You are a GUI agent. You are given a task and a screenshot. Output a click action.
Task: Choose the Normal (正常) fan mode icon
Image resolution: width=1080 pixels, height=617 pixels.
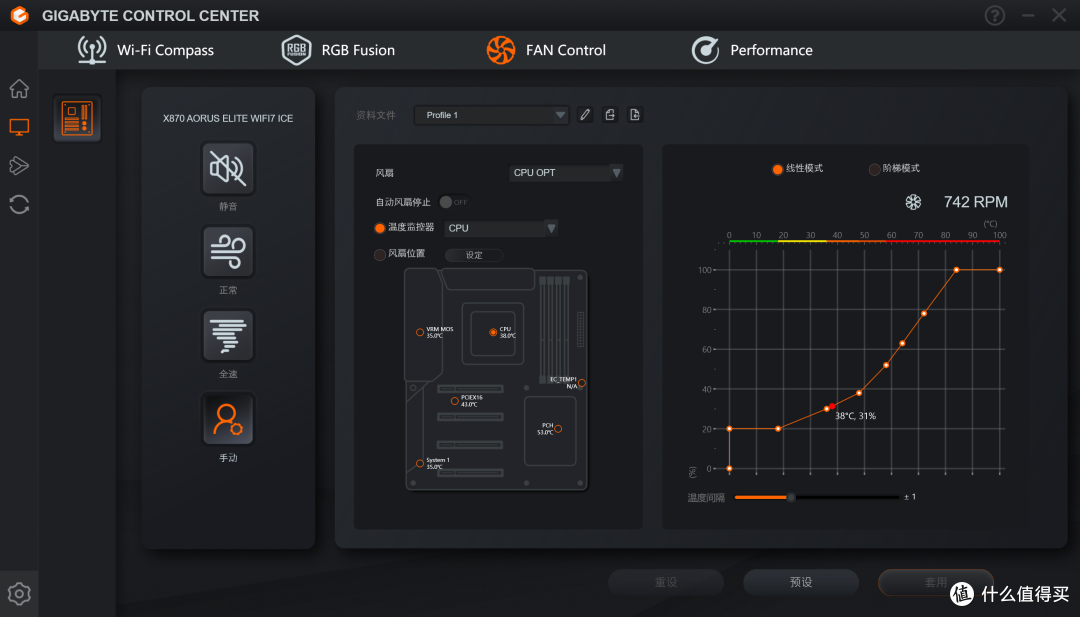click(228, 252)
